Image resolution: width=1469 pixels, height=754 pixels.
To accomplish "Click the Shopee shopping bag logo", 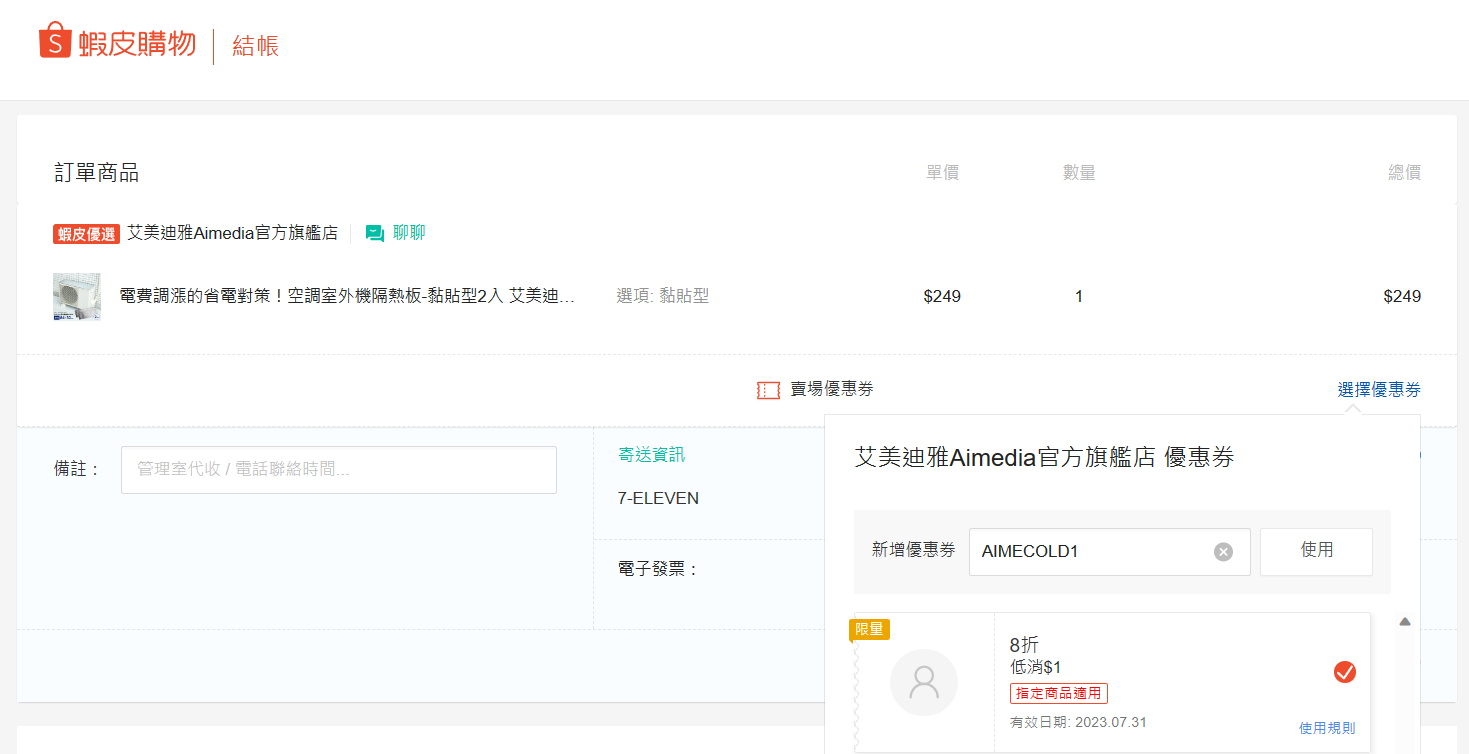I will [x=55, y=42].
